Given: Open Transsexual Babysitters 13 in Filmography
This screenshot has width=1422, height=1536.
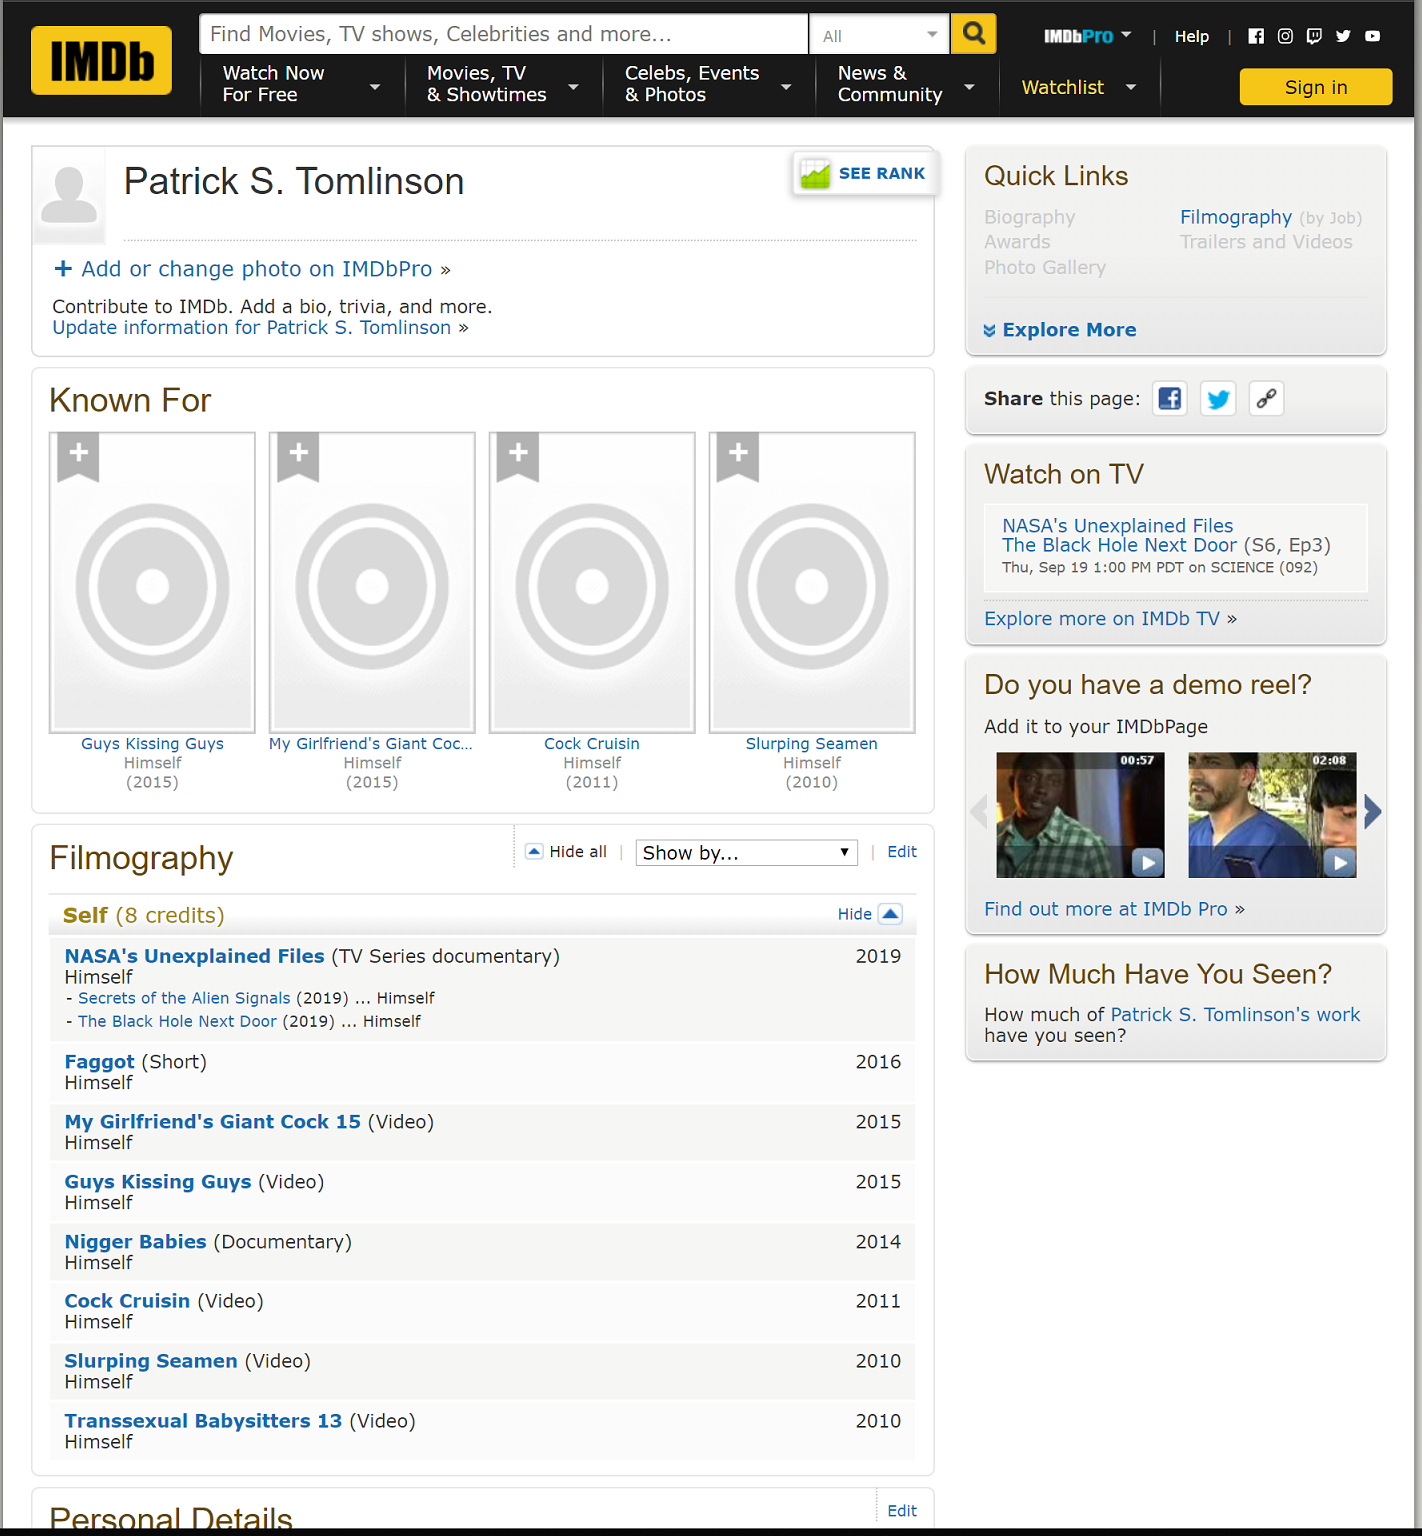Looking at the screenshot, I should [203, 1421].
